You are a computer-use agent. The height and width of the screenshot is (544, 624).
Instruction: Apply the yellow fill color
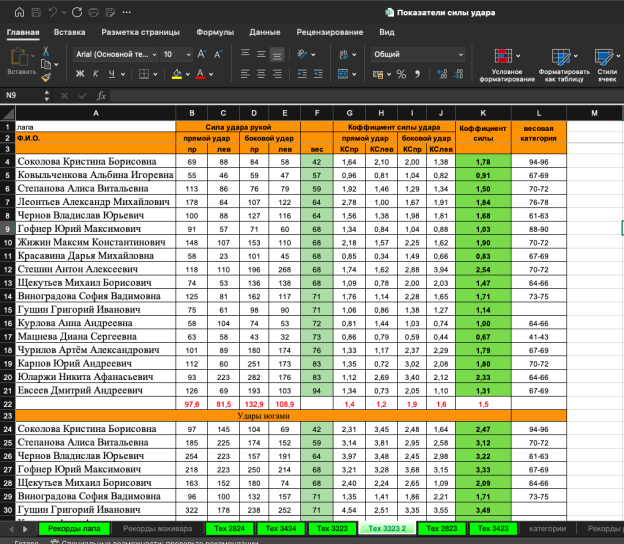point(177,74)
